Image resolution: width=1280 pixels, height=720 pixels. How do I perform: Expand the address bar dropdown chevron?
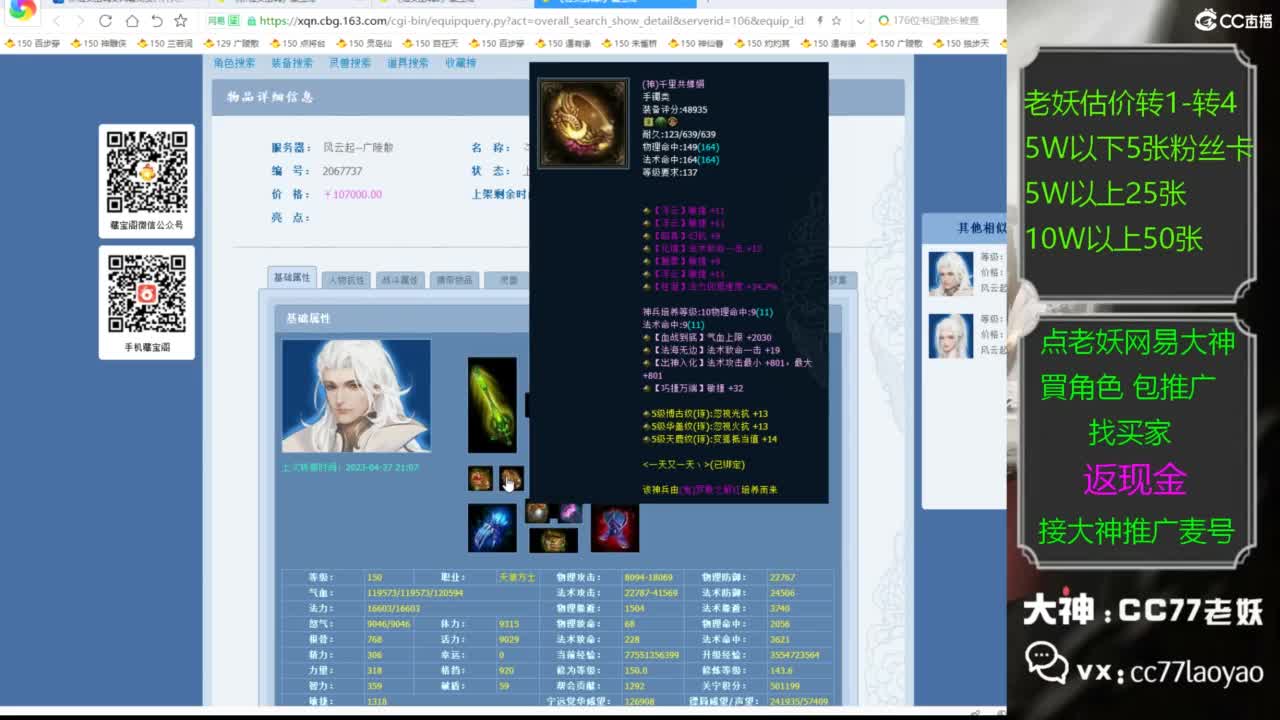coord(861,21)
